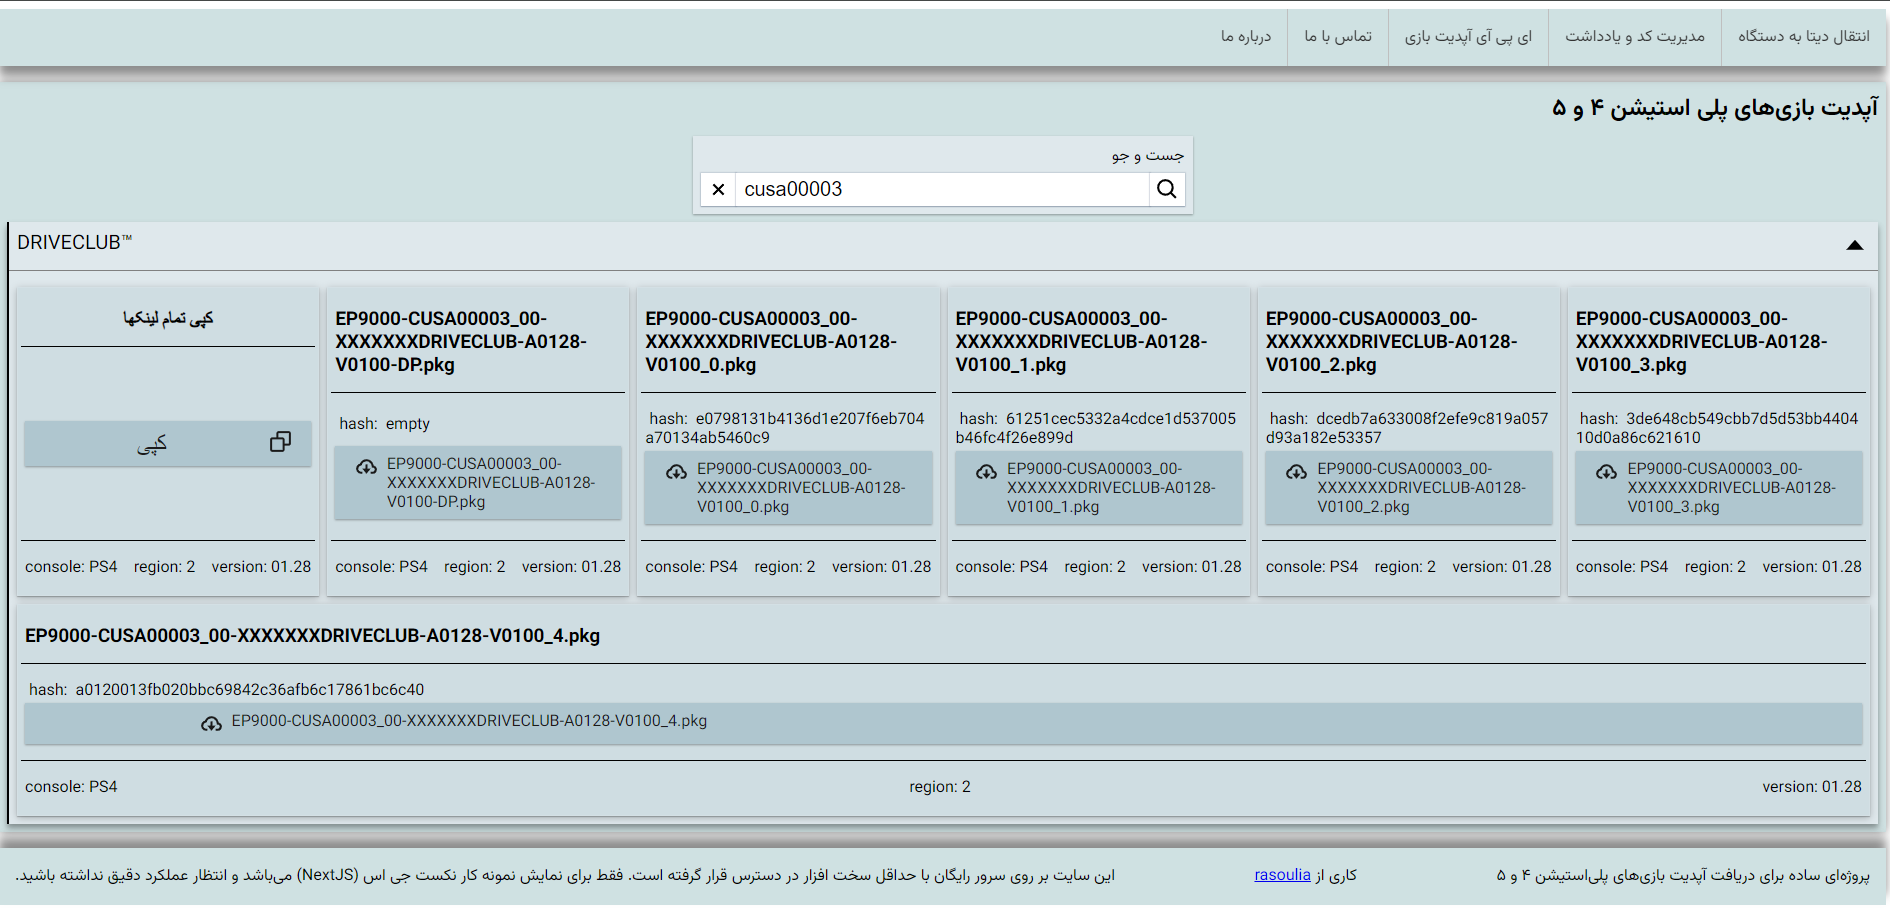Focus the search field containing cusa00003
This screenshot has height=908, width=1890.
coord(942,189)
